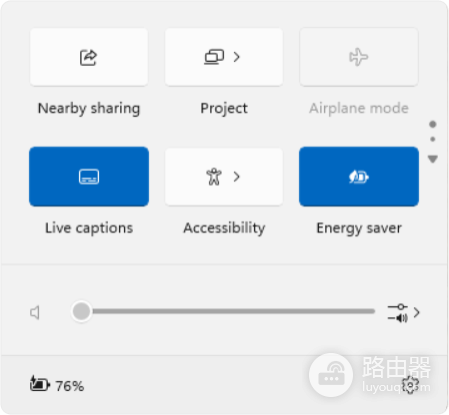Mute using the speaker icon
Screen dimensions: 449x415
coord(35,312)
